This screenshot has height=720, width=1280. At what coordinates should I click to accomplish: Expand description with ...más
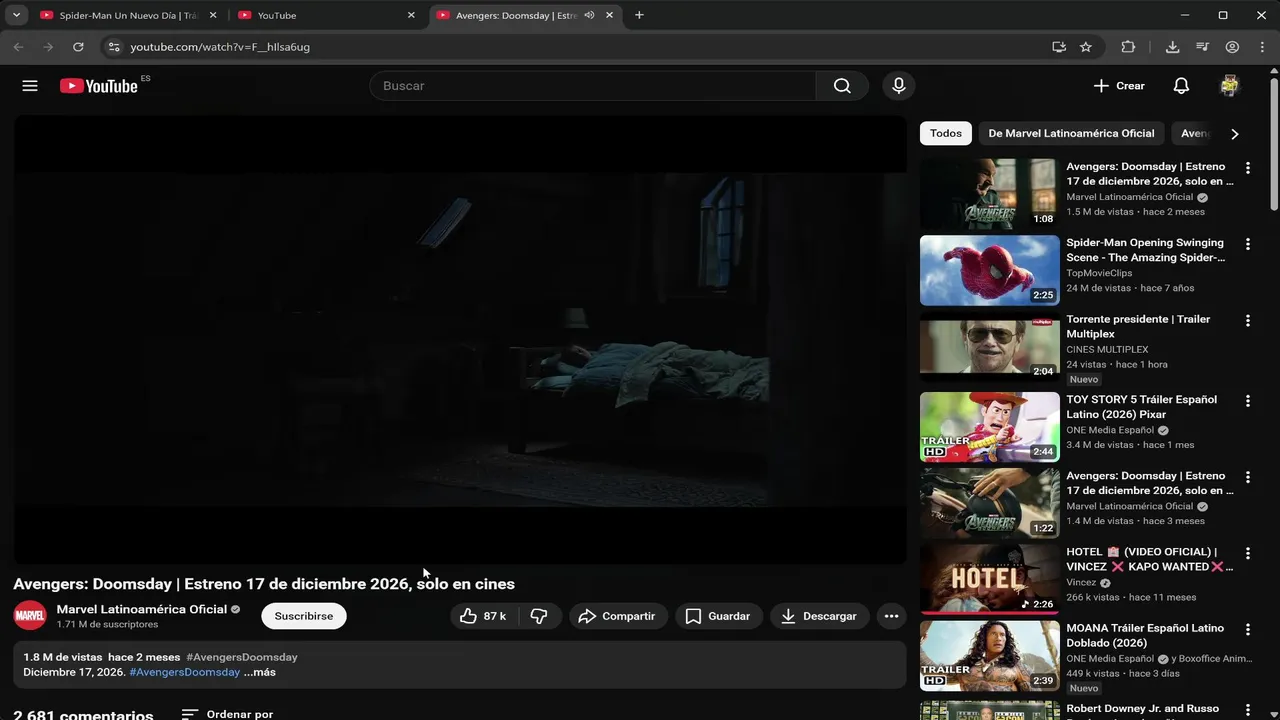coord(260,672)
